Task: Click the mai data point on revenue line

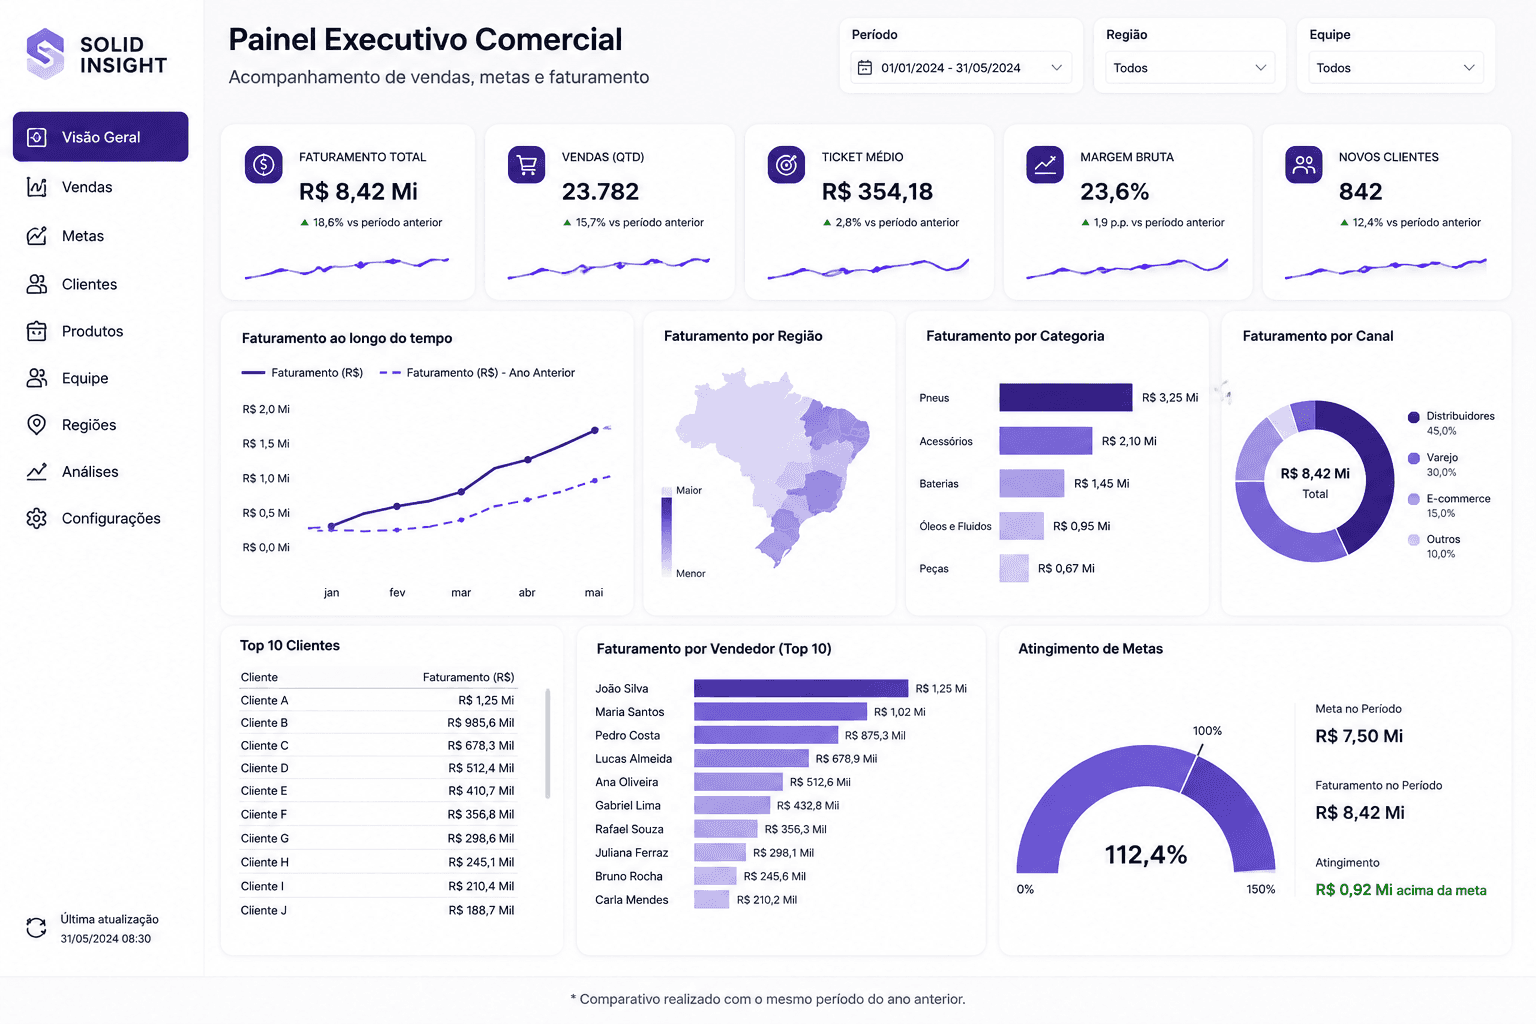Action: 595,430
